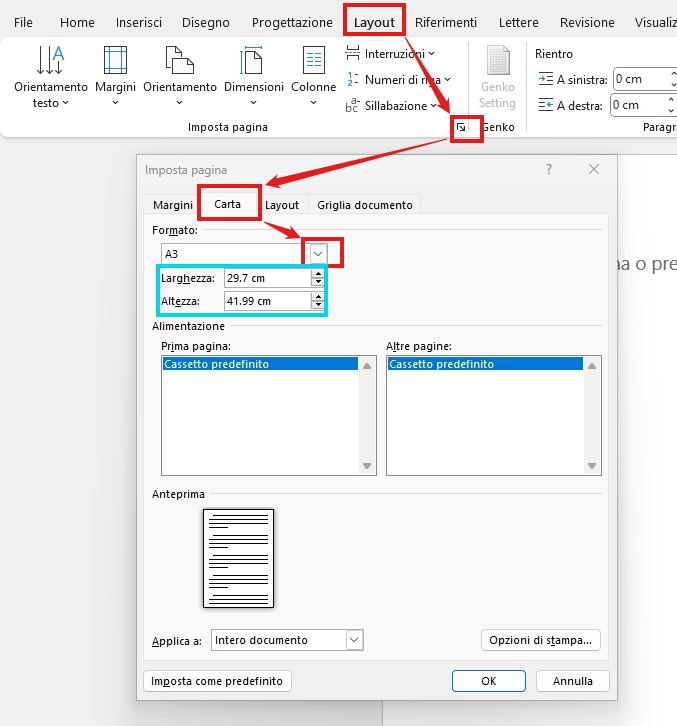Expand the Formato paper size dropdown
Screen dimensions: 677x726
[x=318, y=254]
